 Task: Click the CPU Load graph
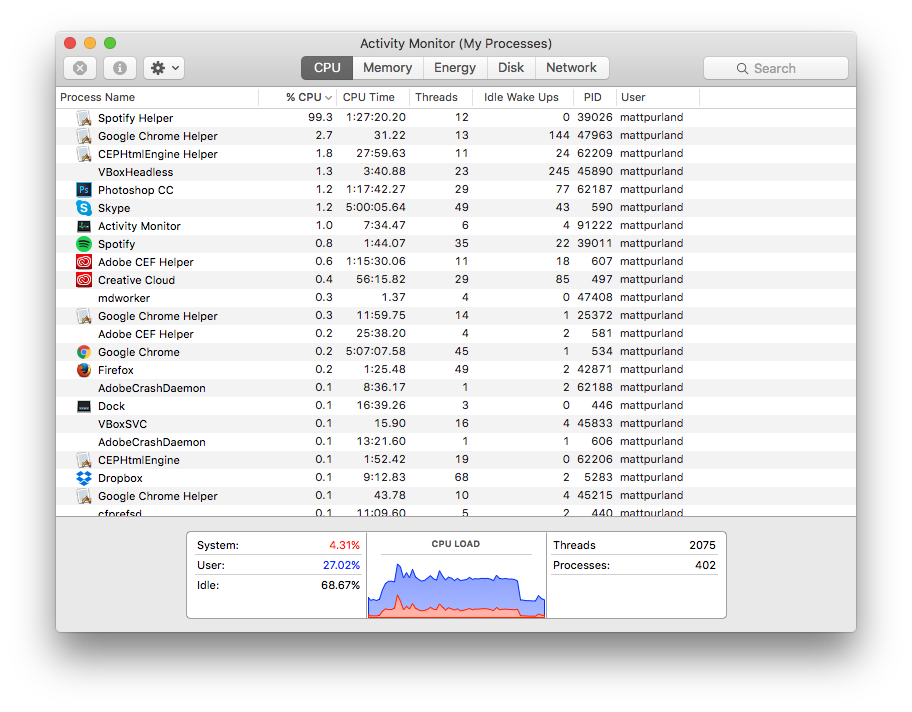click(x=457, y=588)
